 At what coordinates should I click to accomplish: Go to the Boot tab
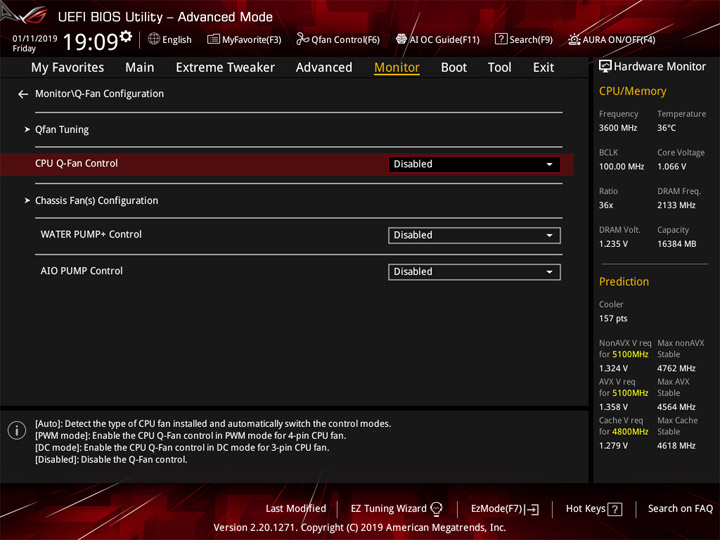454,68
